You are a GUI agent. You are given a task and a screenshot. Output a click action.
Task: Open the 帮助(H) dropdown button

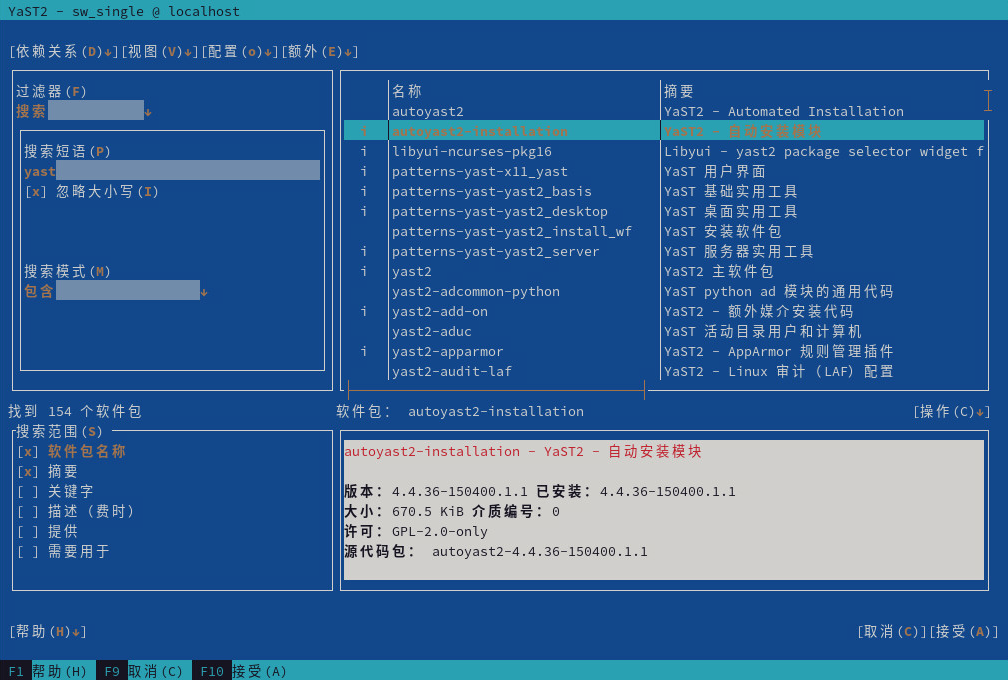point(48,631)
